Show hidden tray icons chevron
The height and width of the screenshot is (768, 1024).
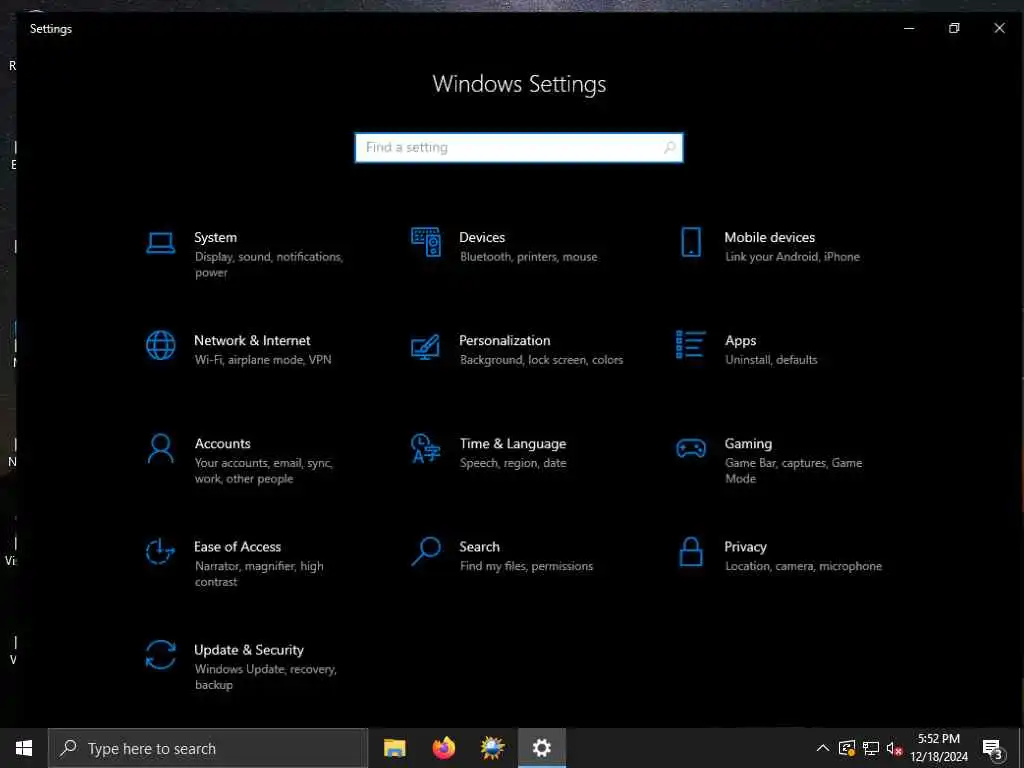coord(823,748)
